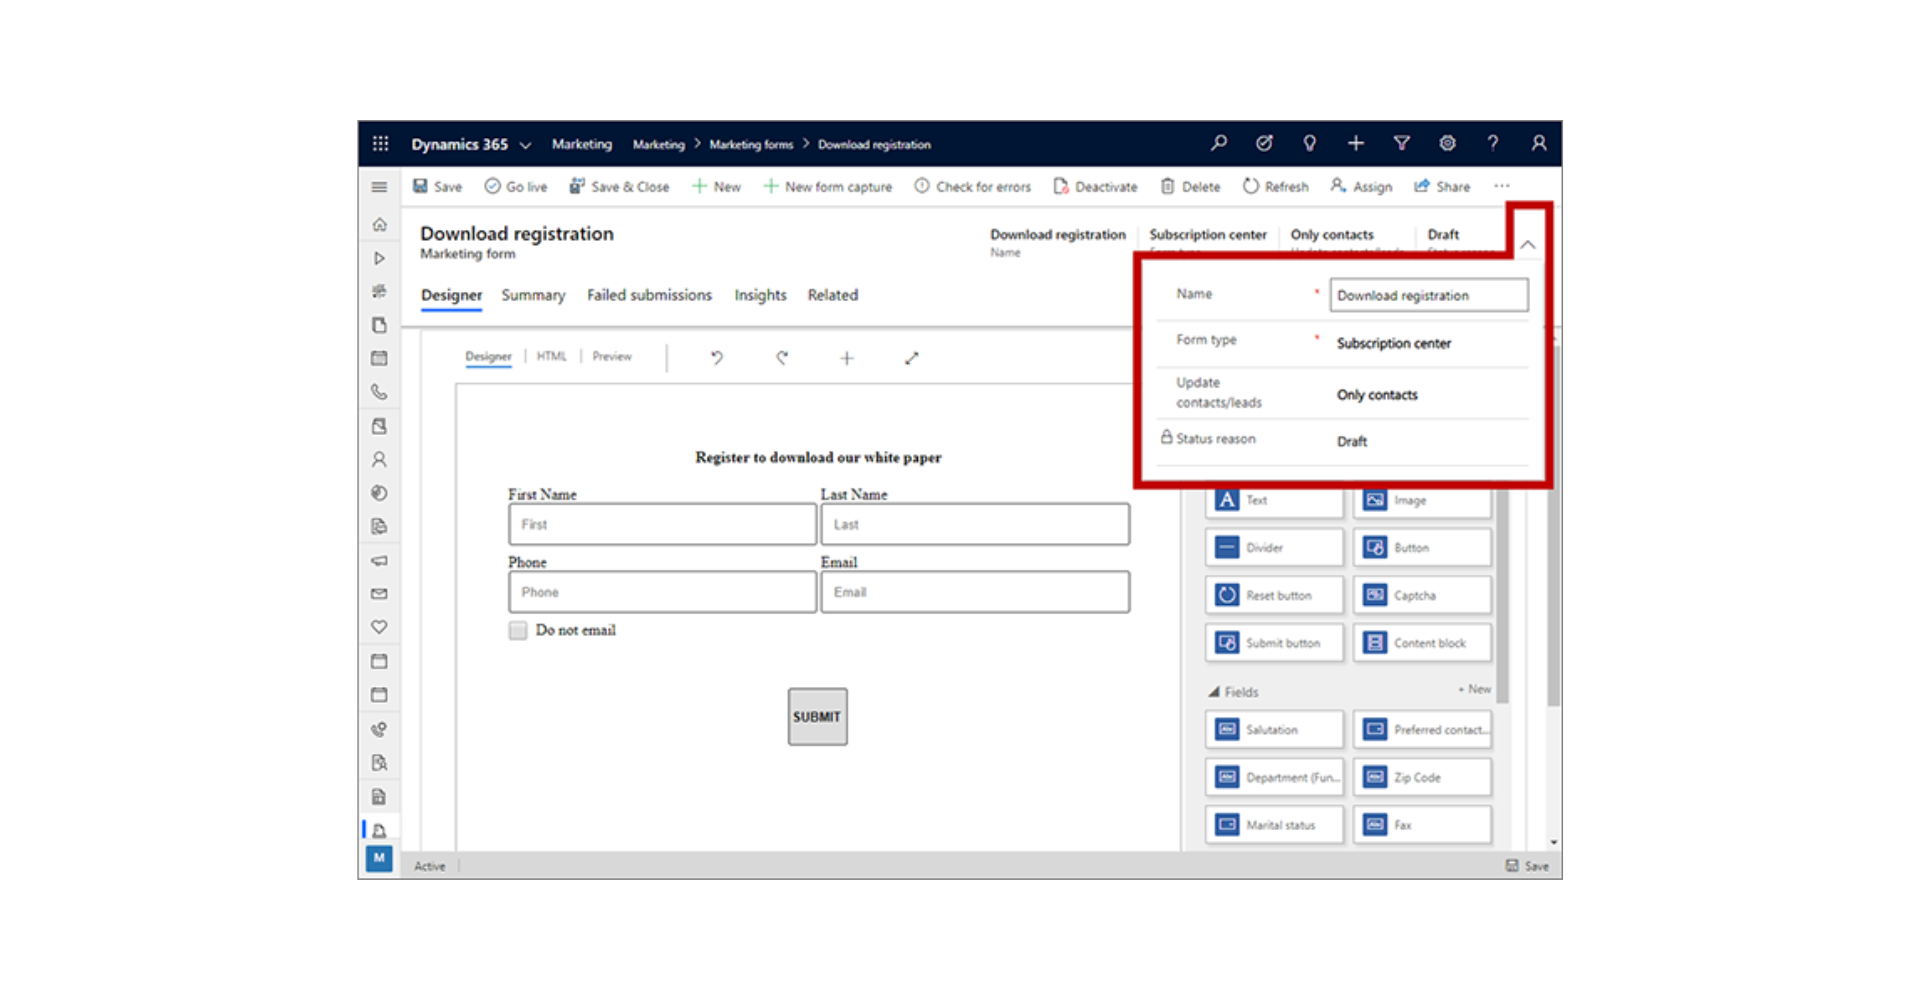Select the Content block element tile
This screenshot has width=1920, height=1000.
tap(1421, 643)
